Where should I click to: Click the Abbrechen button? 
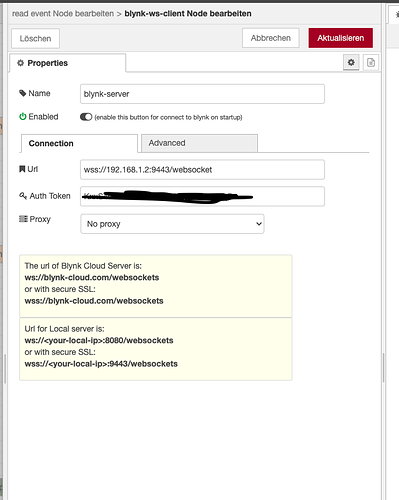point(271,38)
